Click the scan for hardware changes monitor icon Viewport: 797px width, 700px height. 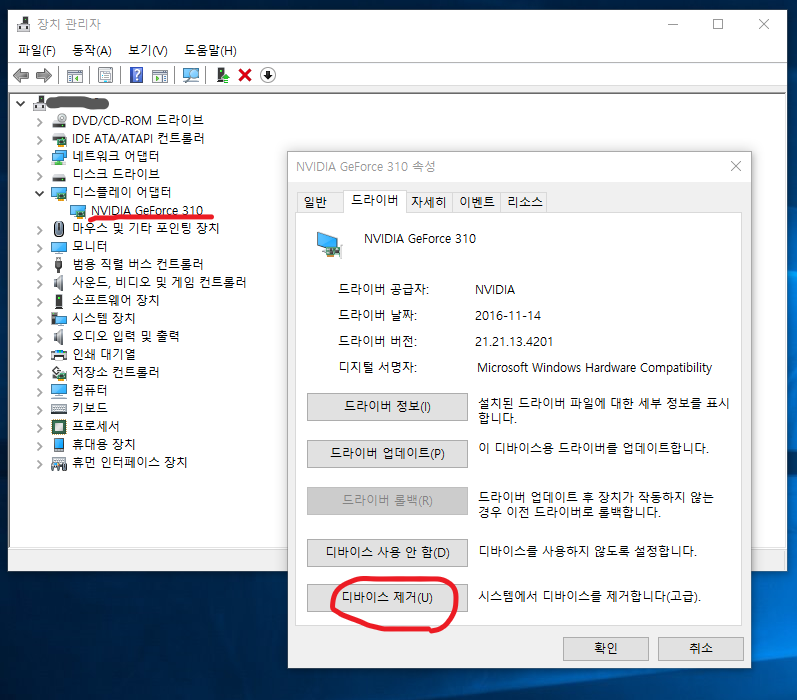[x=191, y=76]
